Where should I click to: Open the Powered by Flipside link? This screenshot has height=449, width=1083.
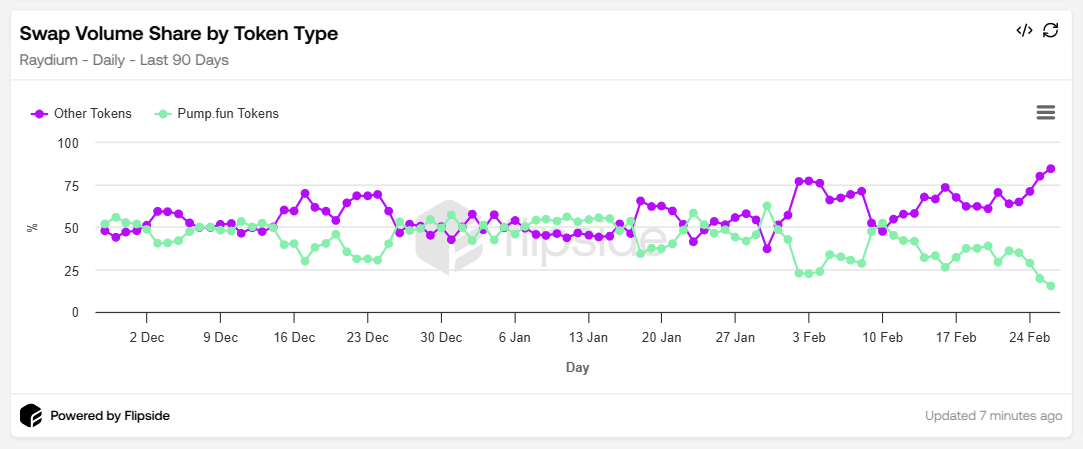pos(110,416)
